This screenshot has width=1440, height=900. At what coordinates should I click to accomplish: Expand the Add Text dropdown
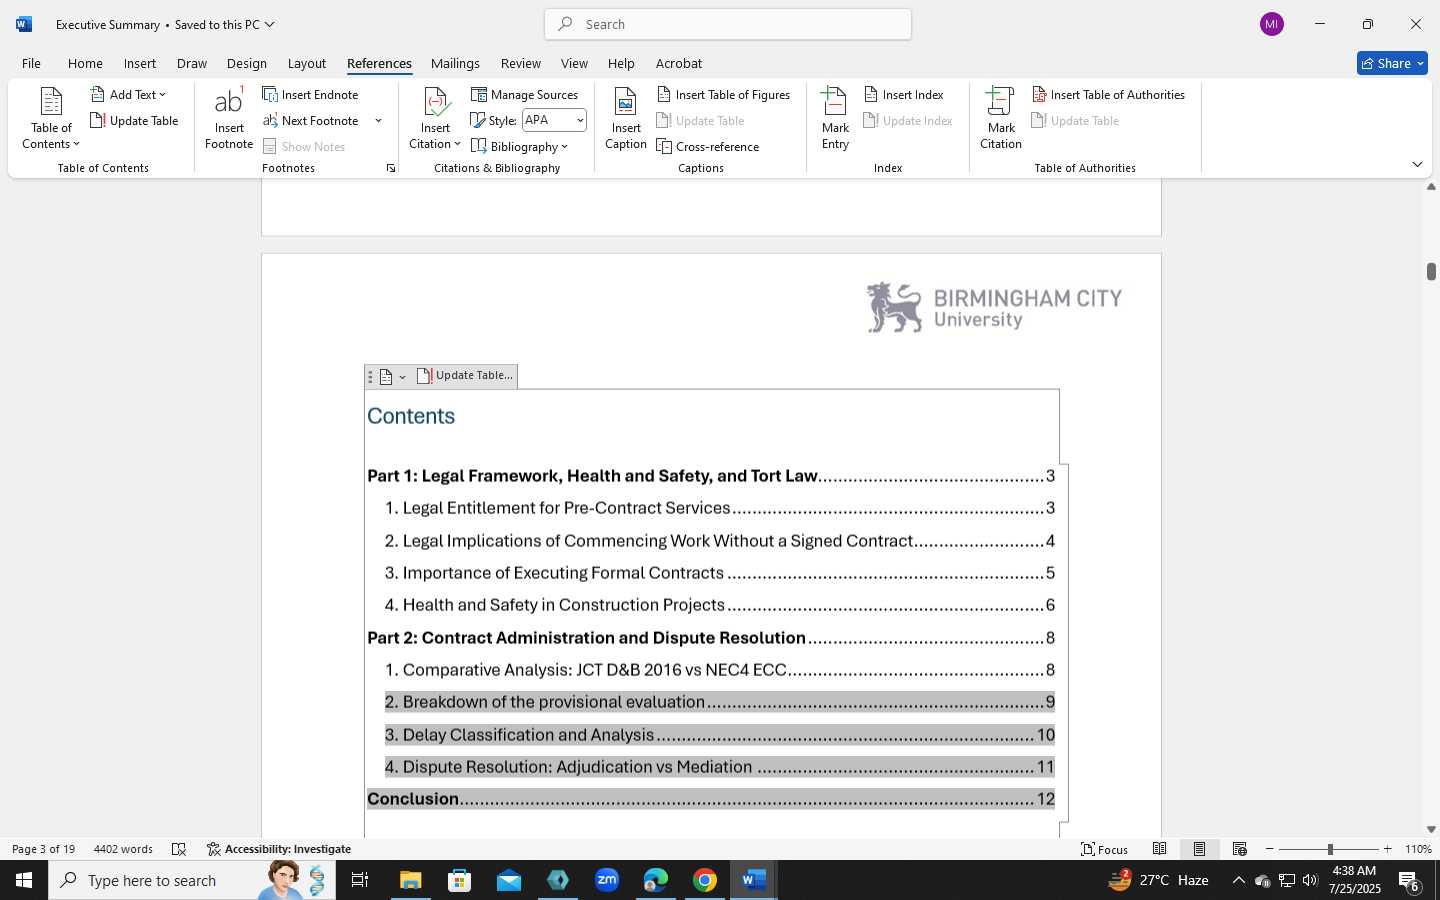pyautogui.click(x=128, y=94)
